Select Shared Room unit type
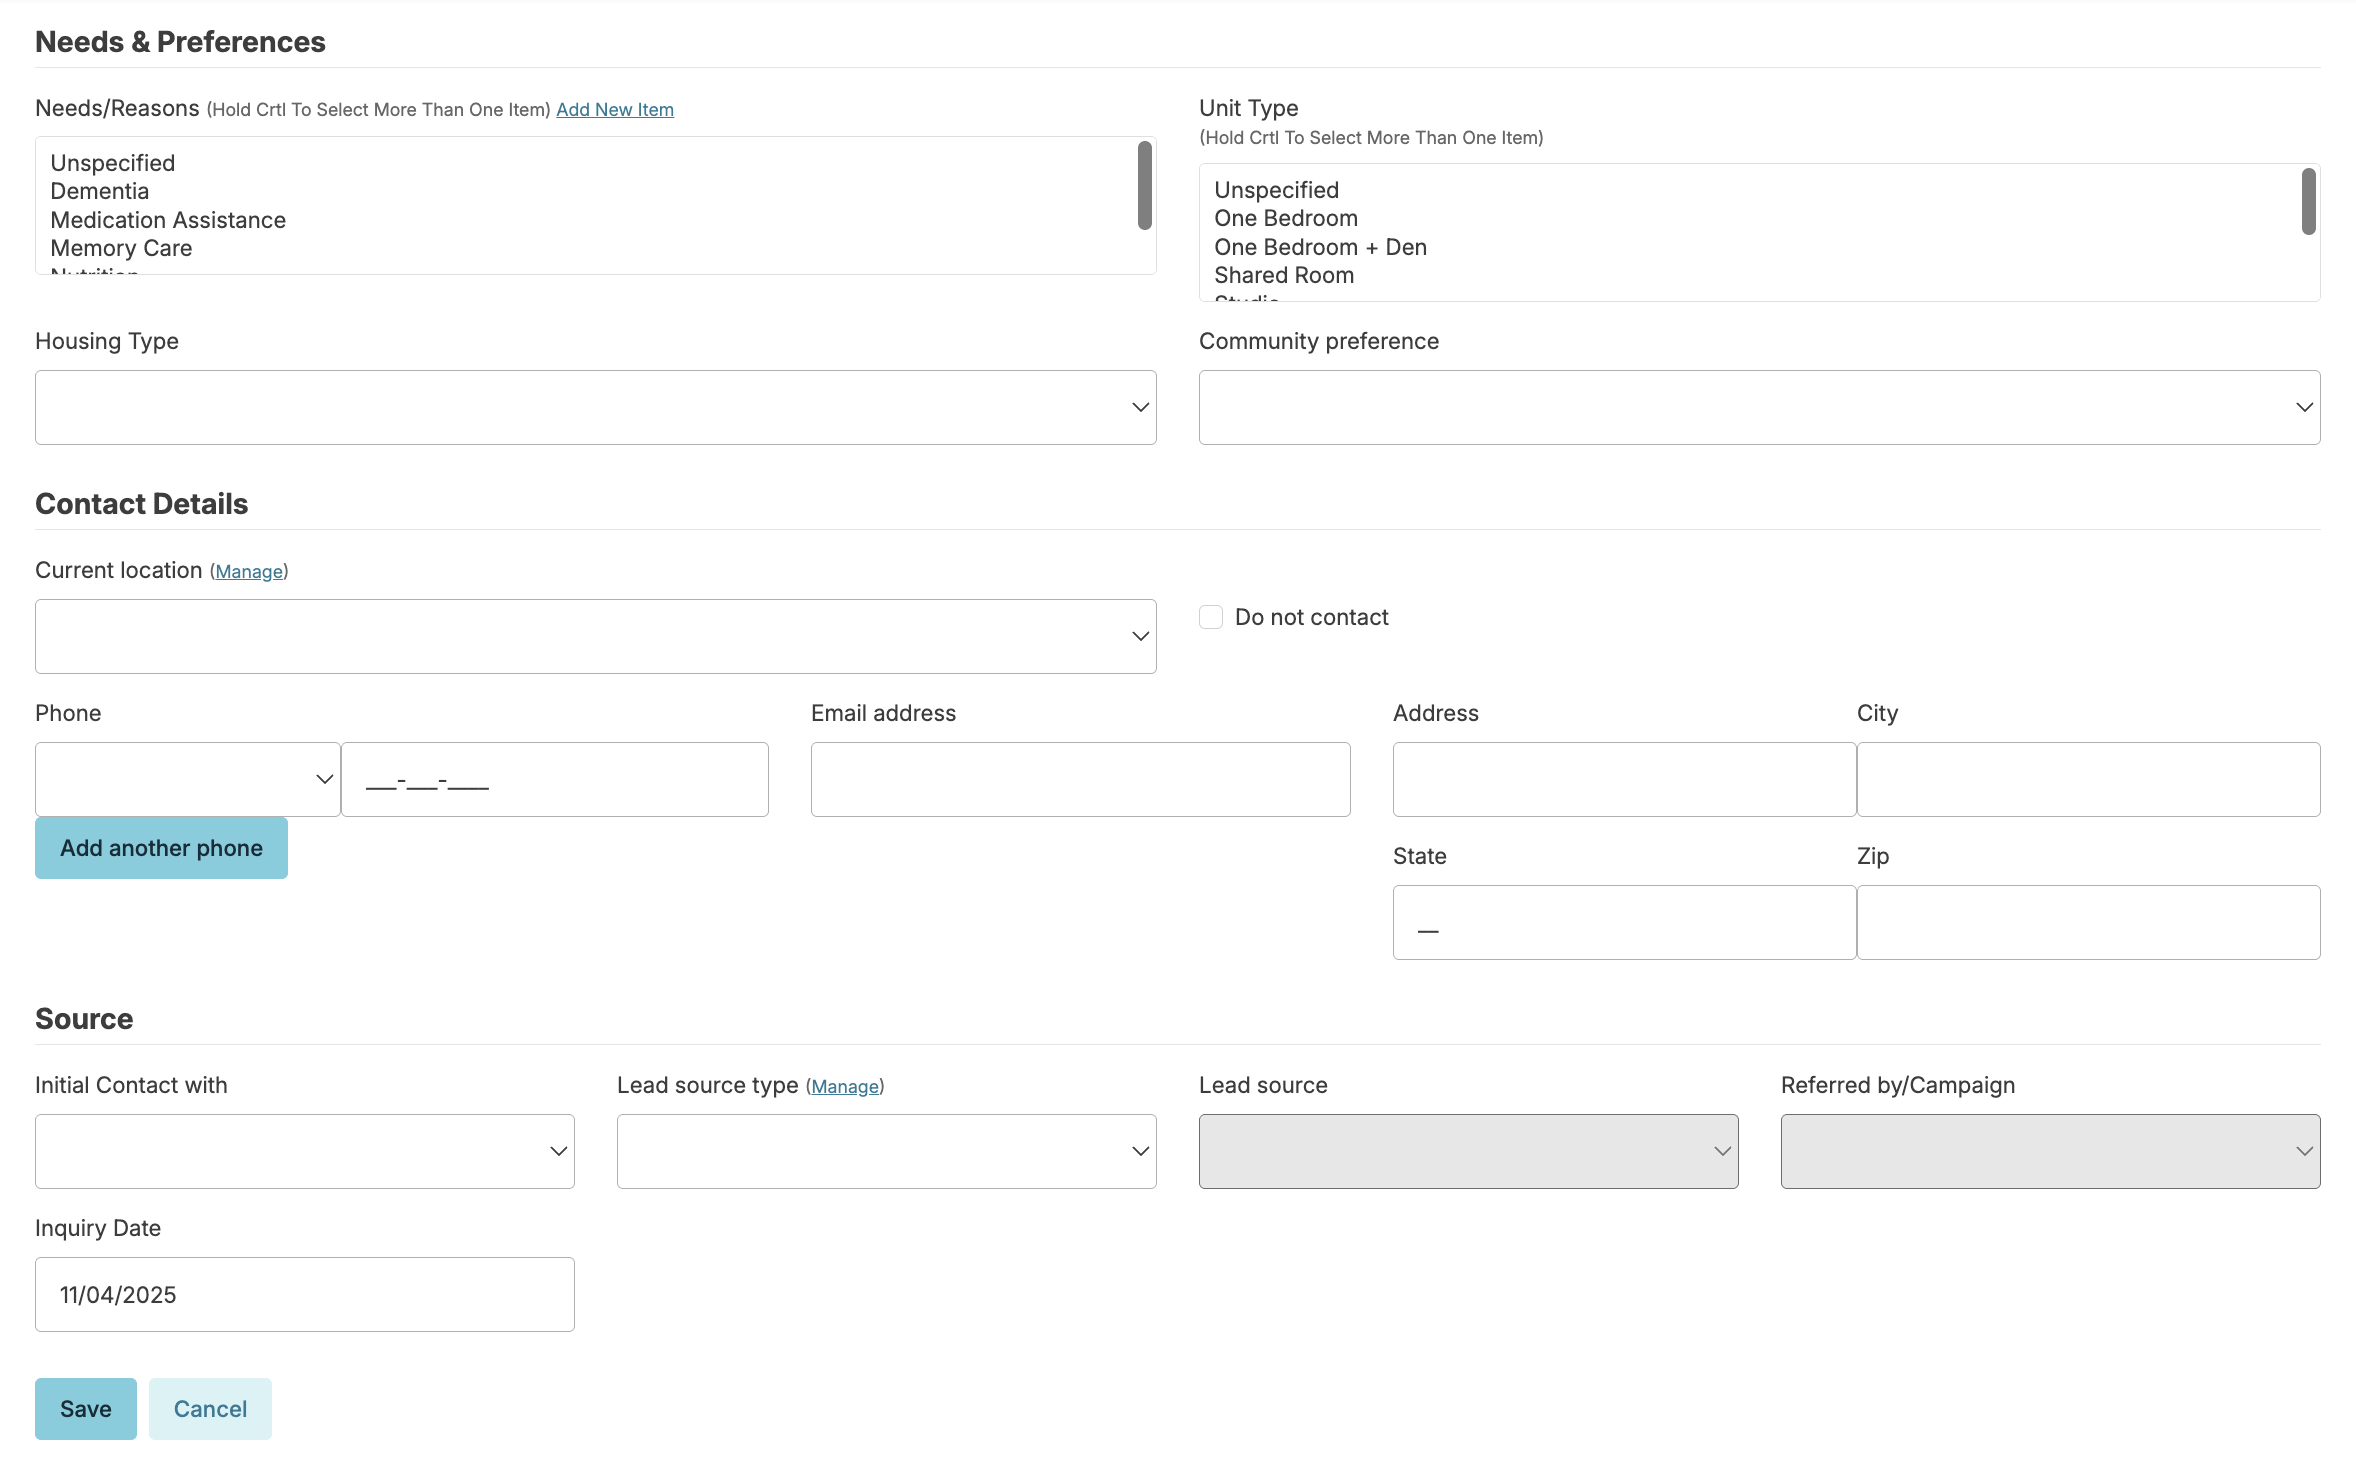This screenshot has width=2356, height=1476. 1284,275
